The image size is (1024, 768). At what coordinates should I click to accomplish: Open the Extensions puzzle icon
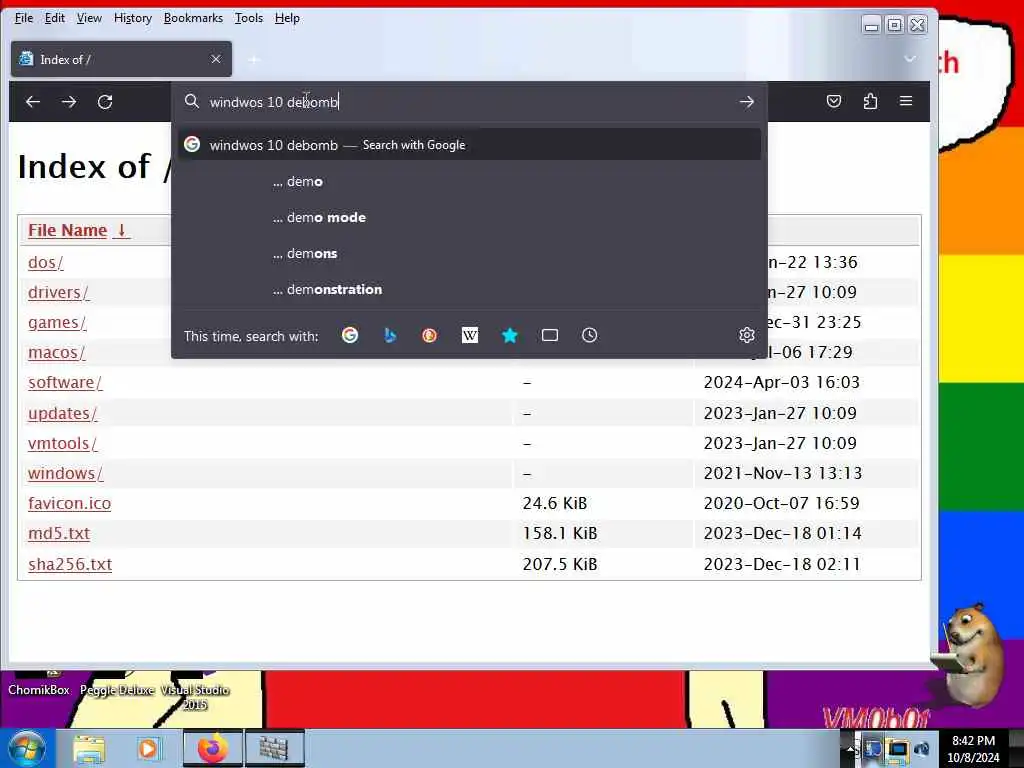click(x=870, y=101)
